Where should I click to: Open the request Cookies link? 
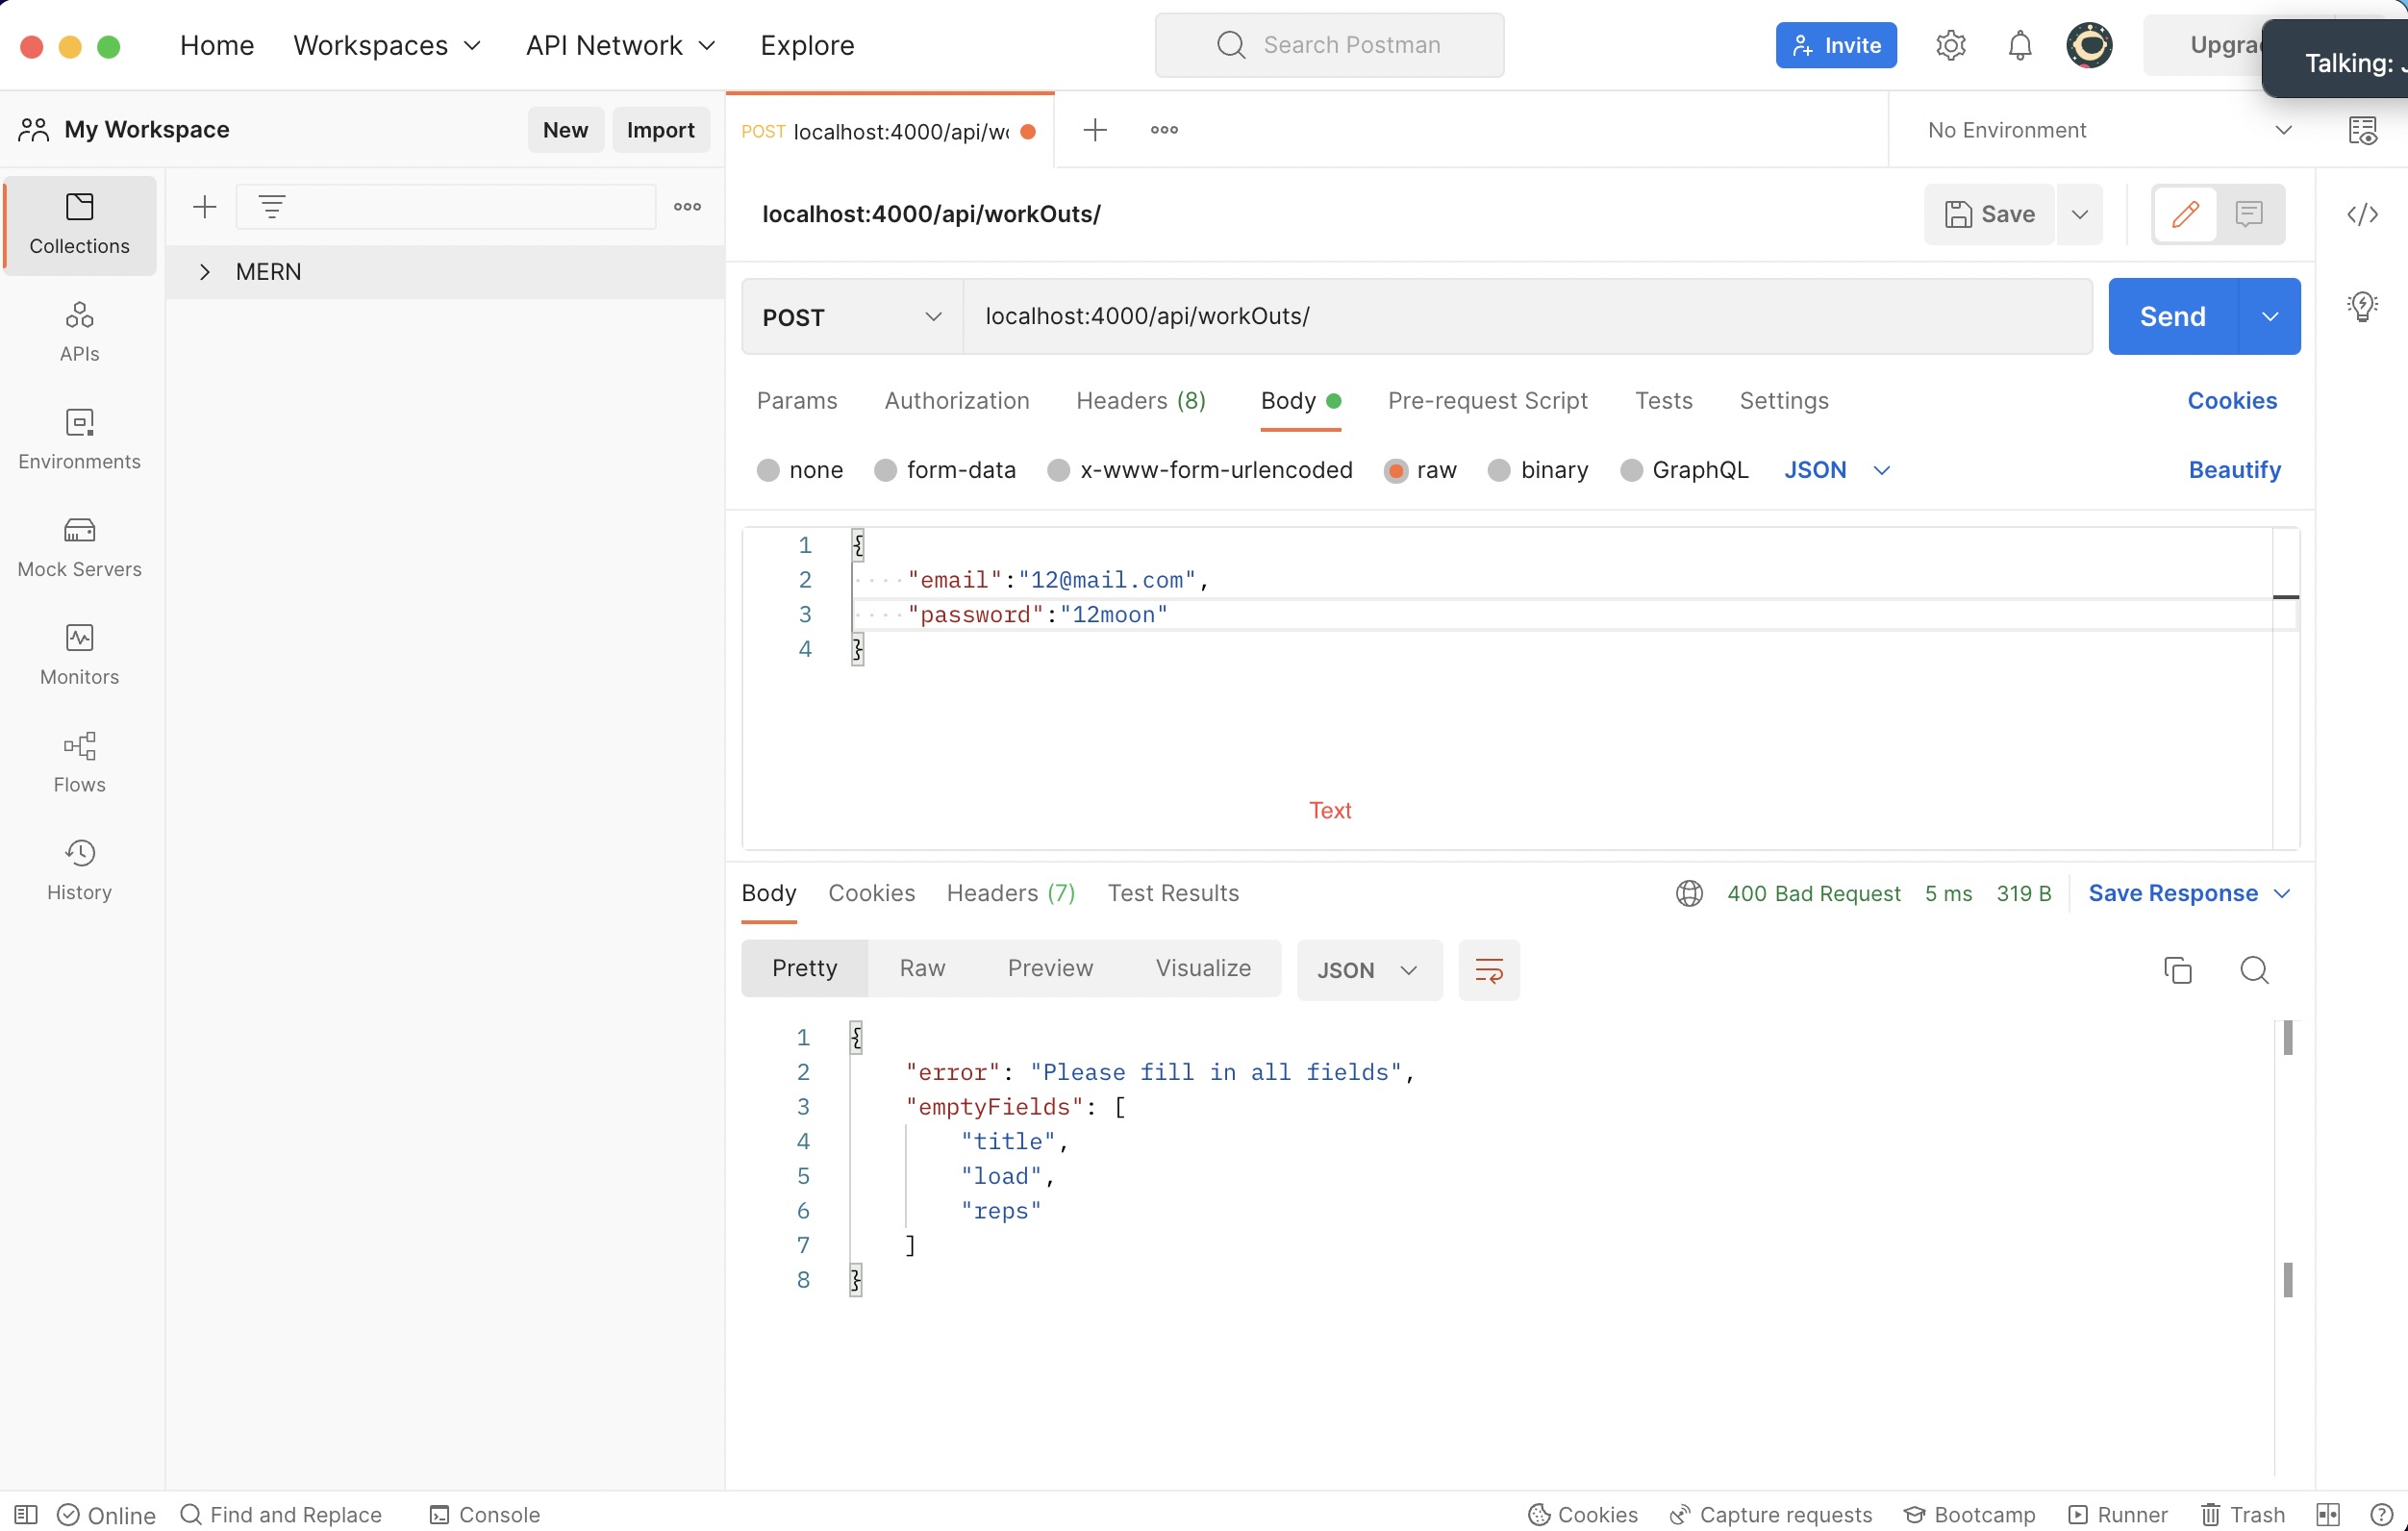point(2231,401)
